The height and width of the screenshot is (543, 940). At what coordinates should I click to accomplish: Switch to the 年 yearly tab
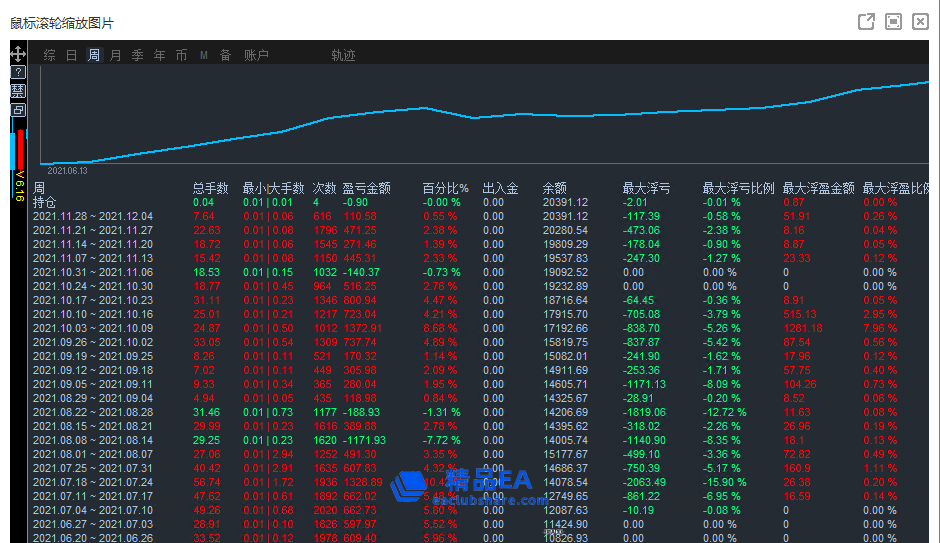point(160,56)
